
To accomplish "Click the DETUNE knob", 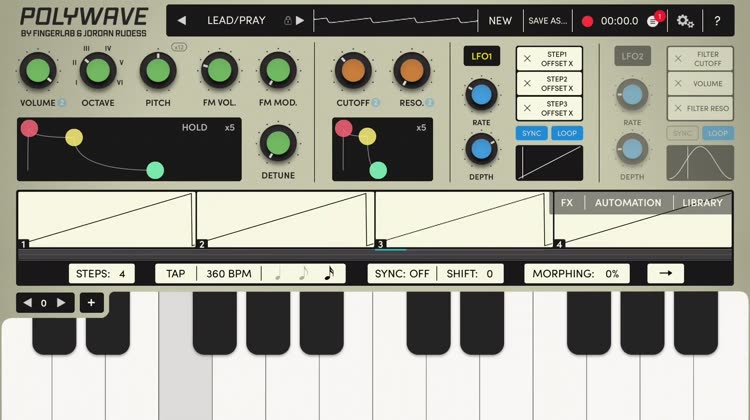I will [x=278, y=143].
